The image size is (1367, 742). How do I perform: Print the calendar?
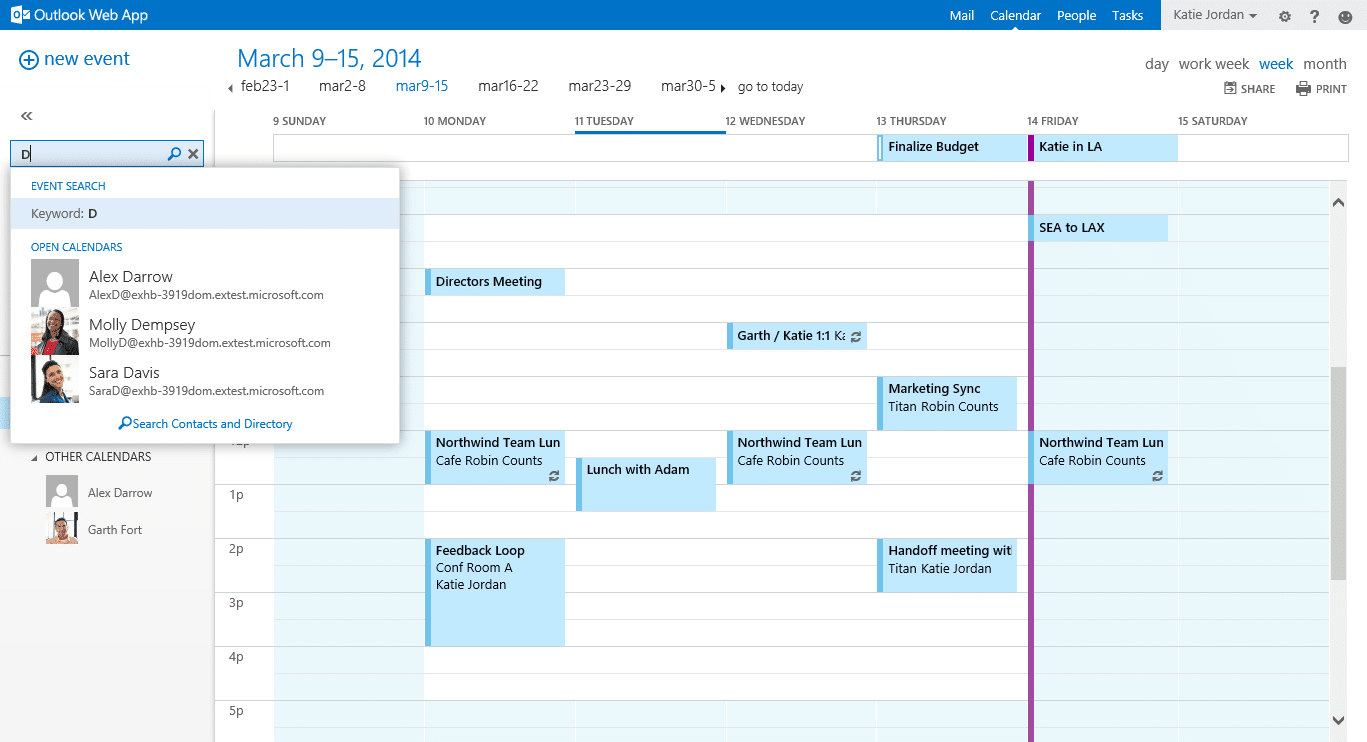(x=1321, y=89)
